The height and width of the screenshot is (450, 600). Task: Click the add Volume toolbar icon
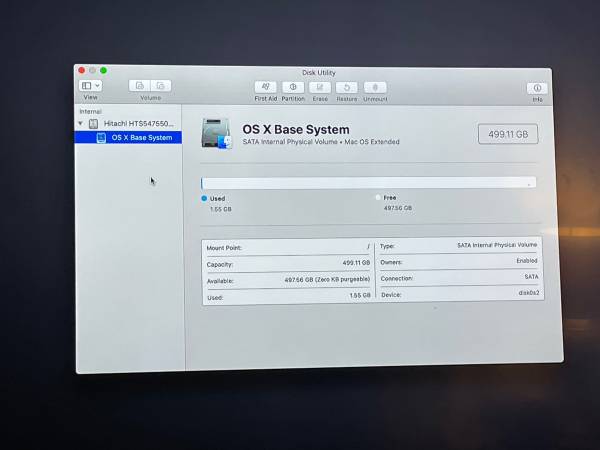click(140, 86)
